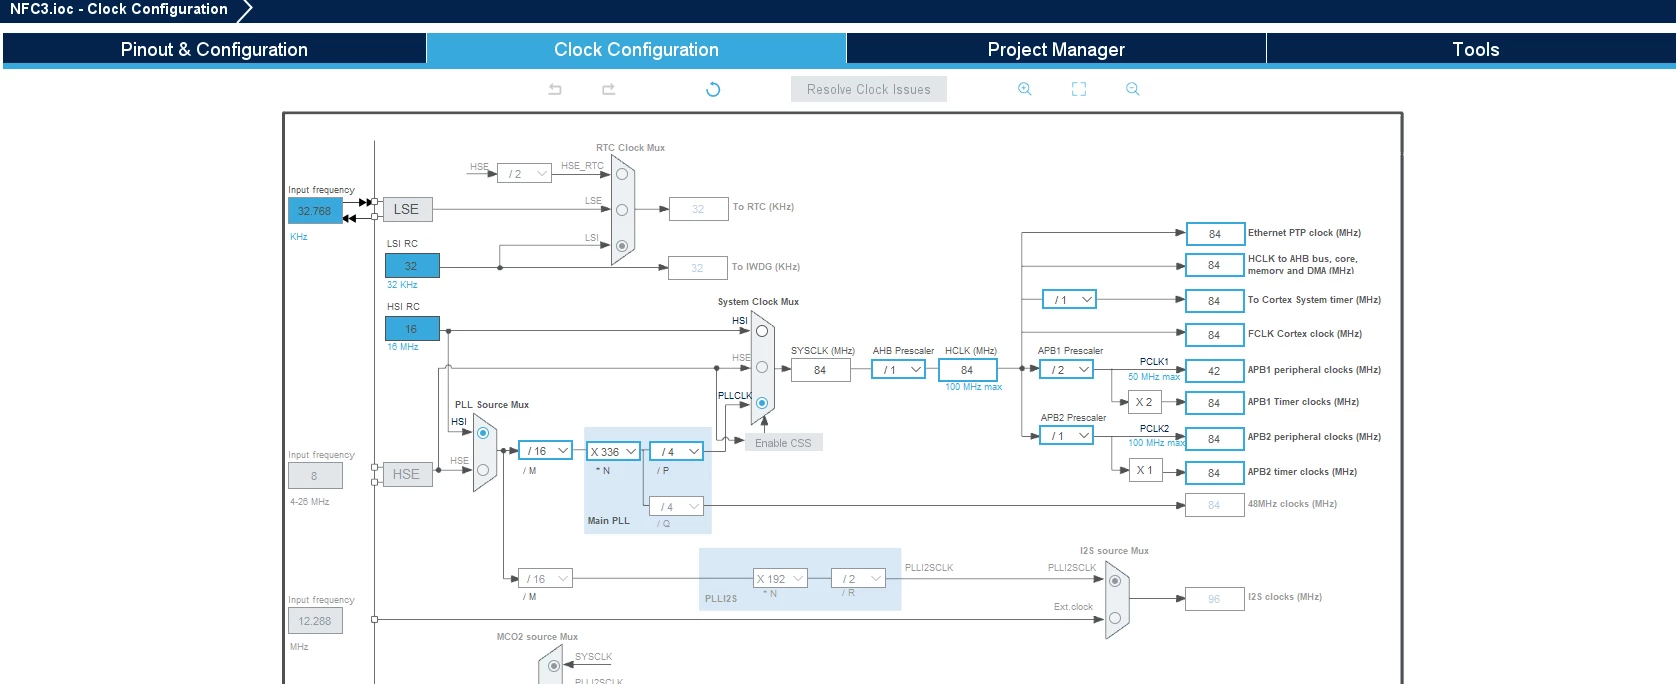Screen dimensions: 1676x684
Task: Click the redo arrow icon
Action: [x=608, y=89]
